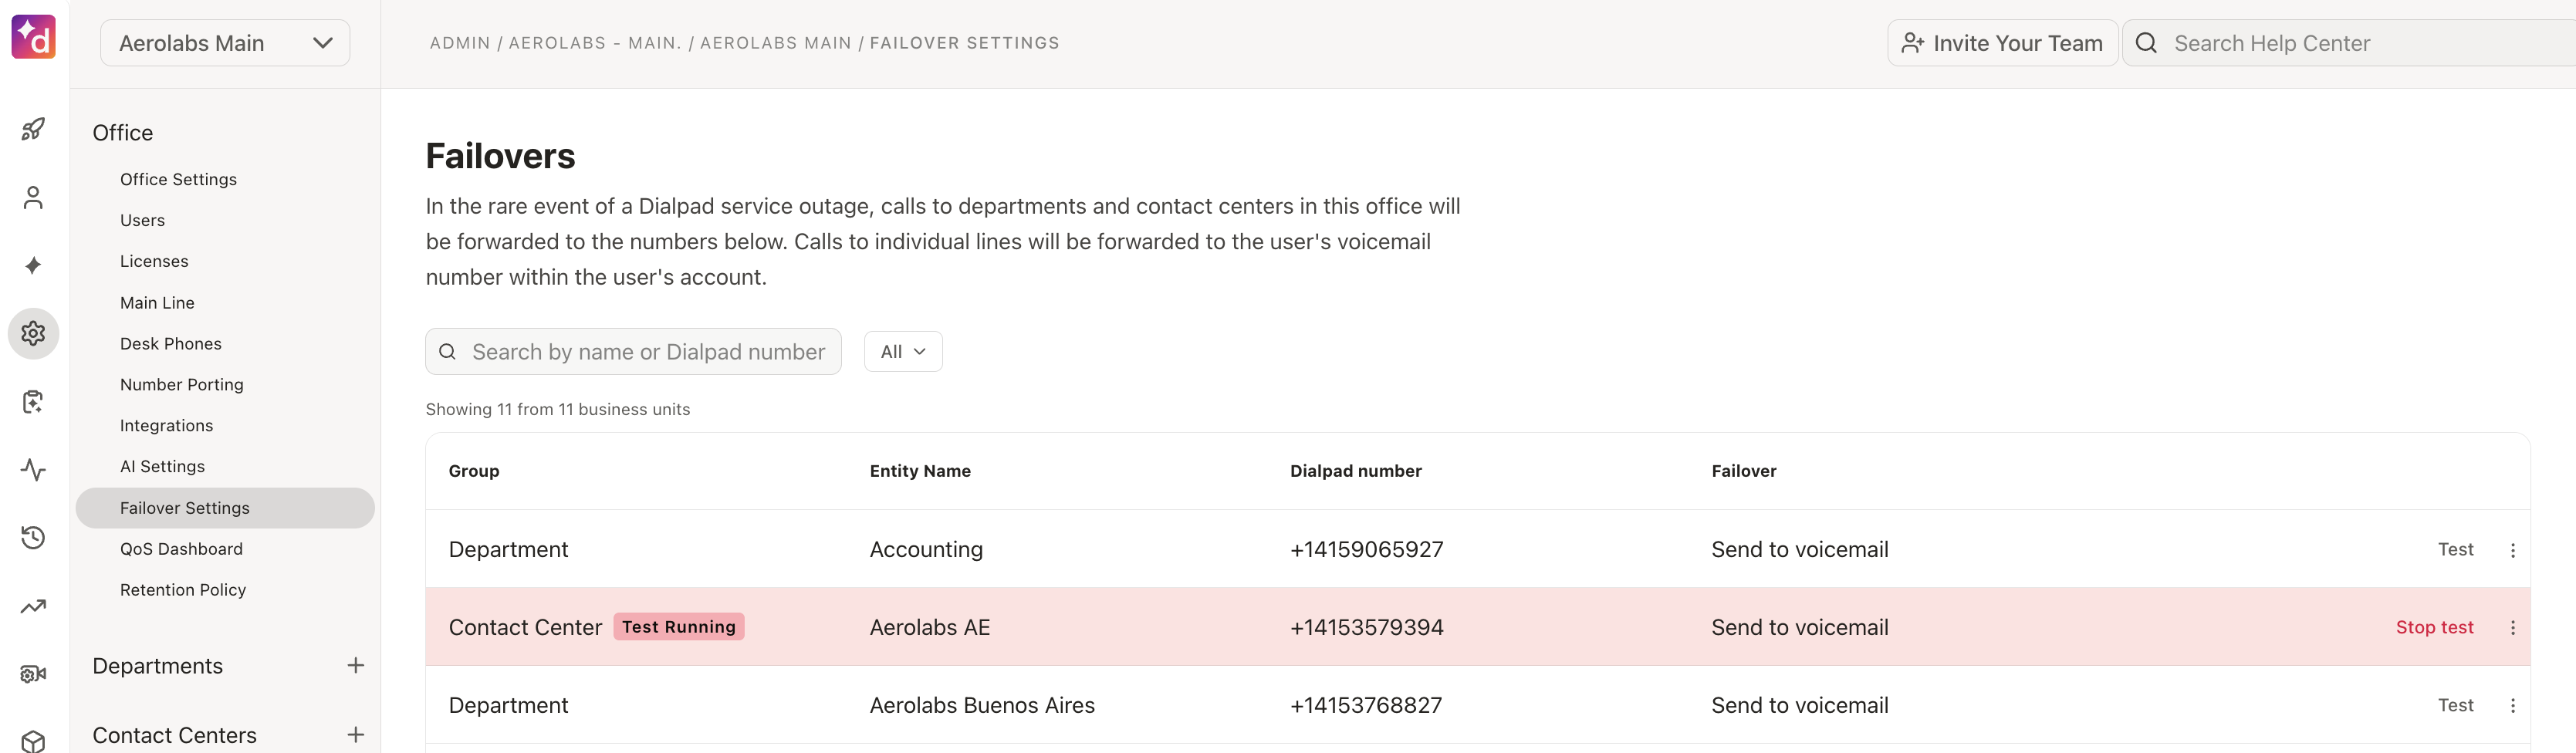The image size is (2576, 753).
Task: Open Number Porting page
Action: (x=182, y=385)
